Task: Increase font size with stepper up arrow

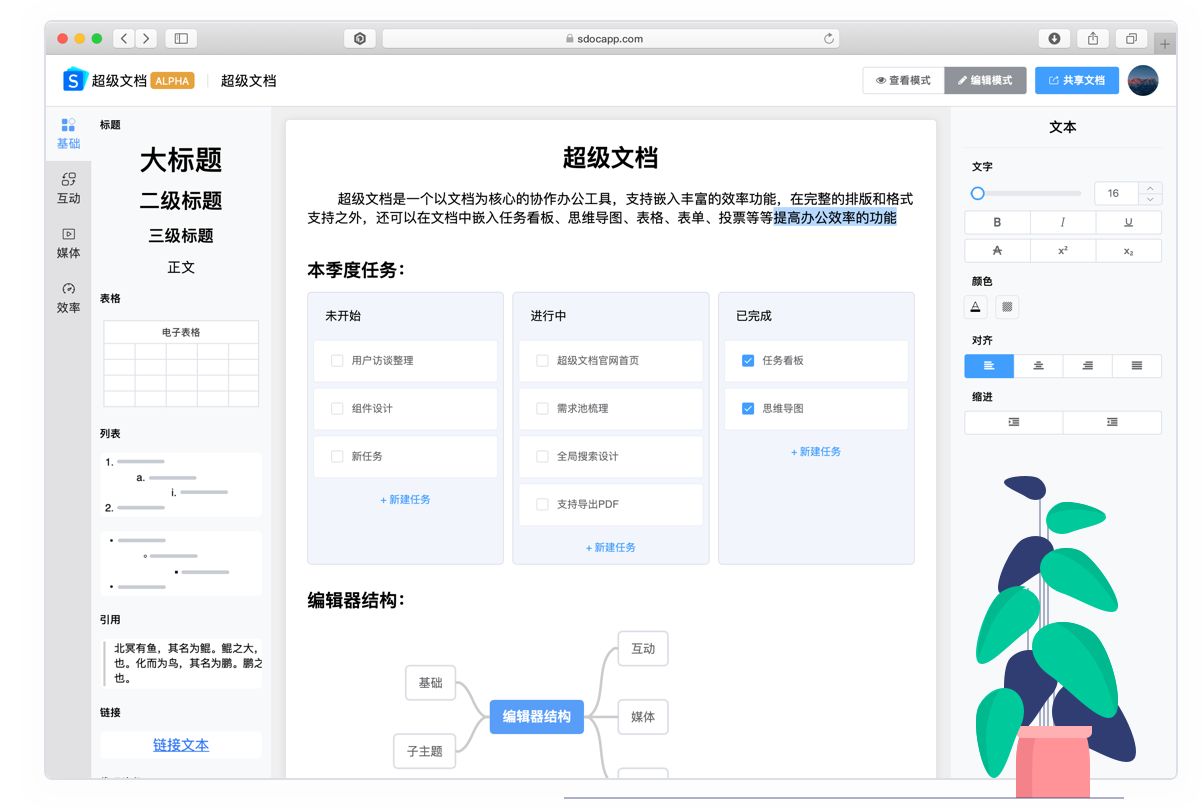Action: pyautogui.click(x=1150, y=188)
